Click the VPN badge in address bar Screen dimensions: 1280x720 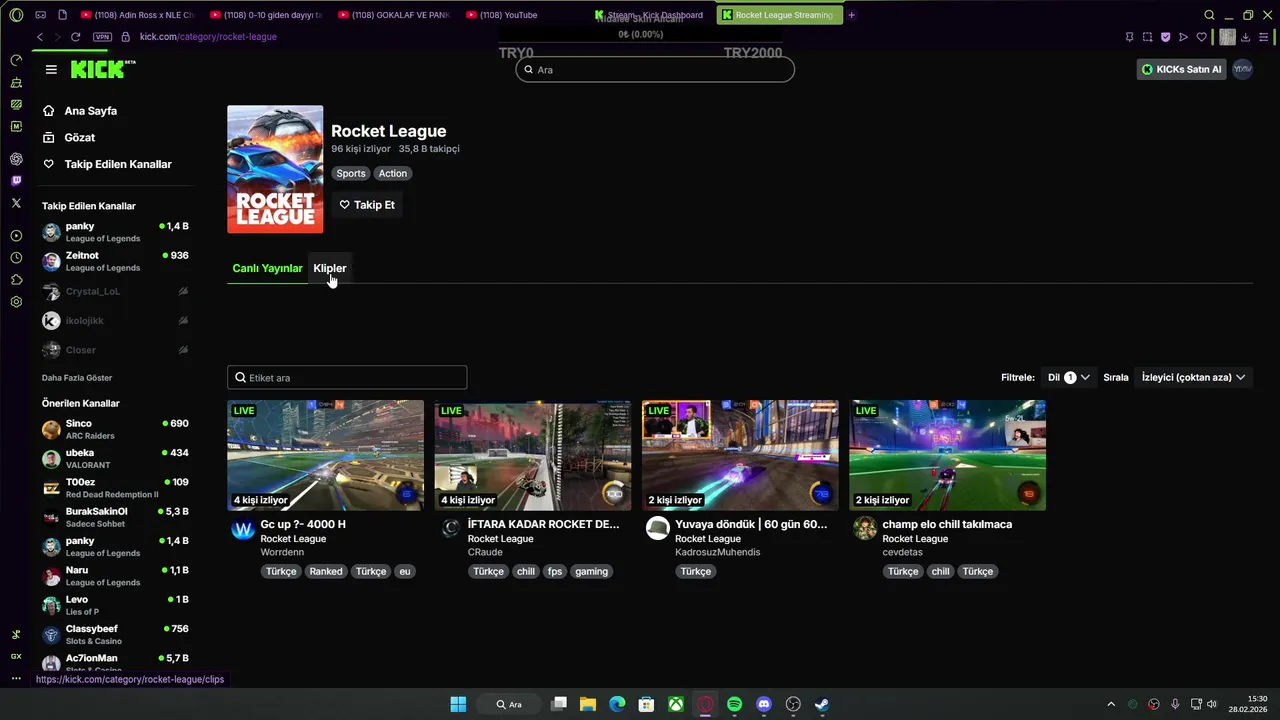[102, 37]
